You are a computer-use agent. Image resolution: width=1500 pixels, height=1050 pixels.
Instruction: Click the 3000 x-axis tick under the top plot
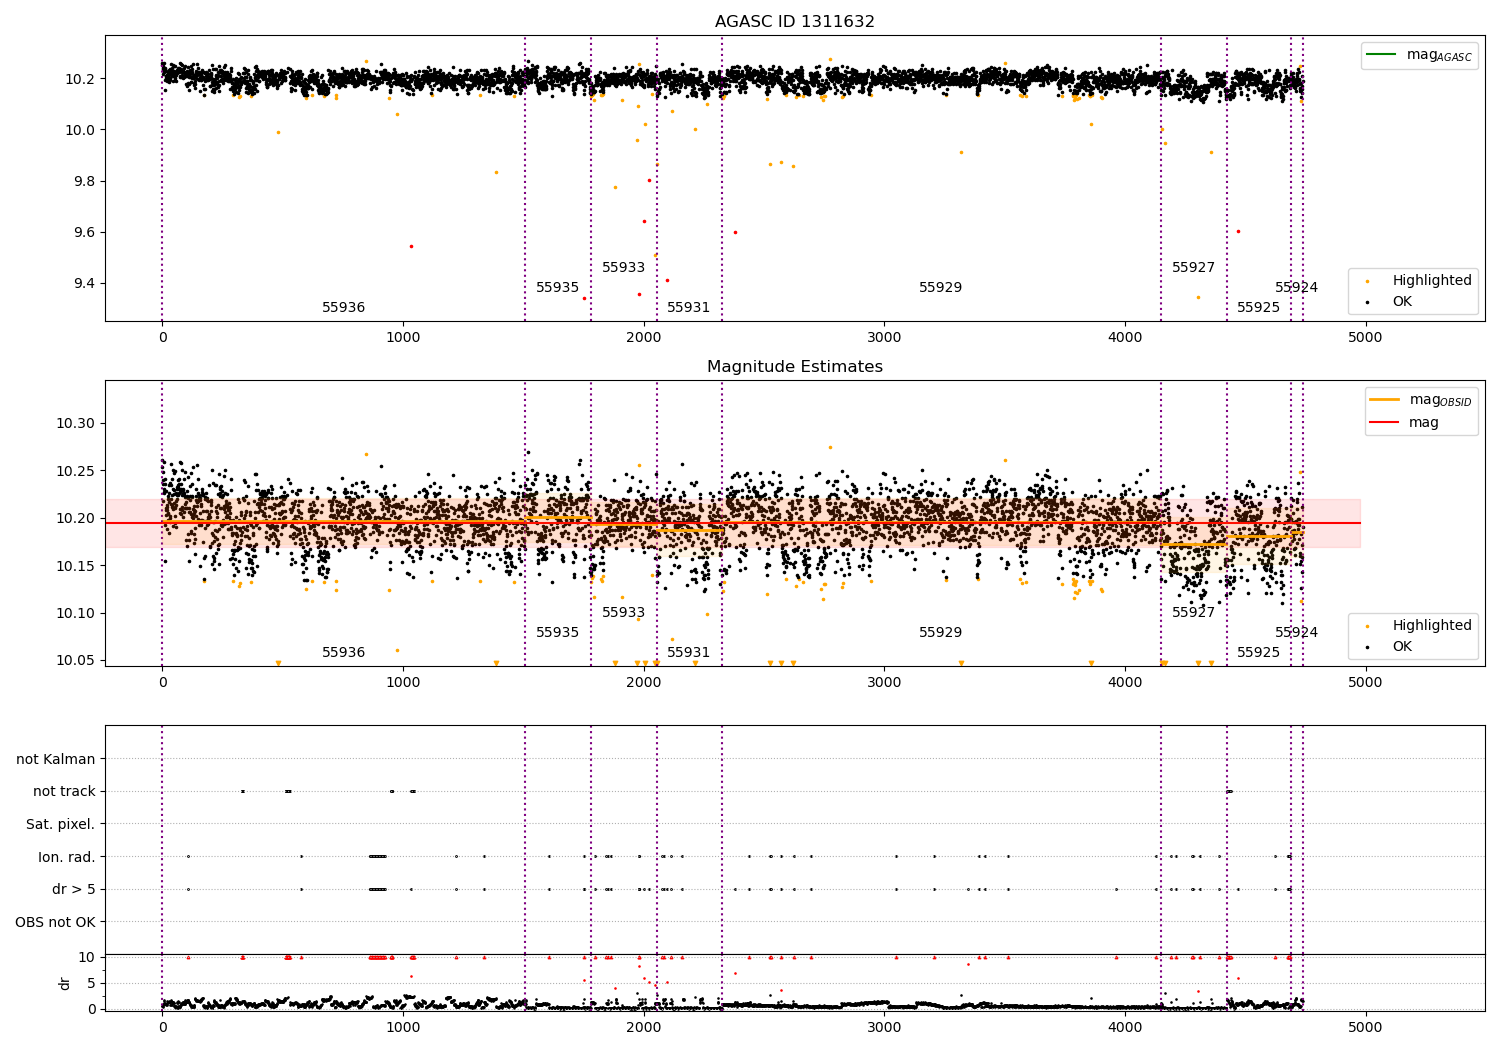point(884,337)
